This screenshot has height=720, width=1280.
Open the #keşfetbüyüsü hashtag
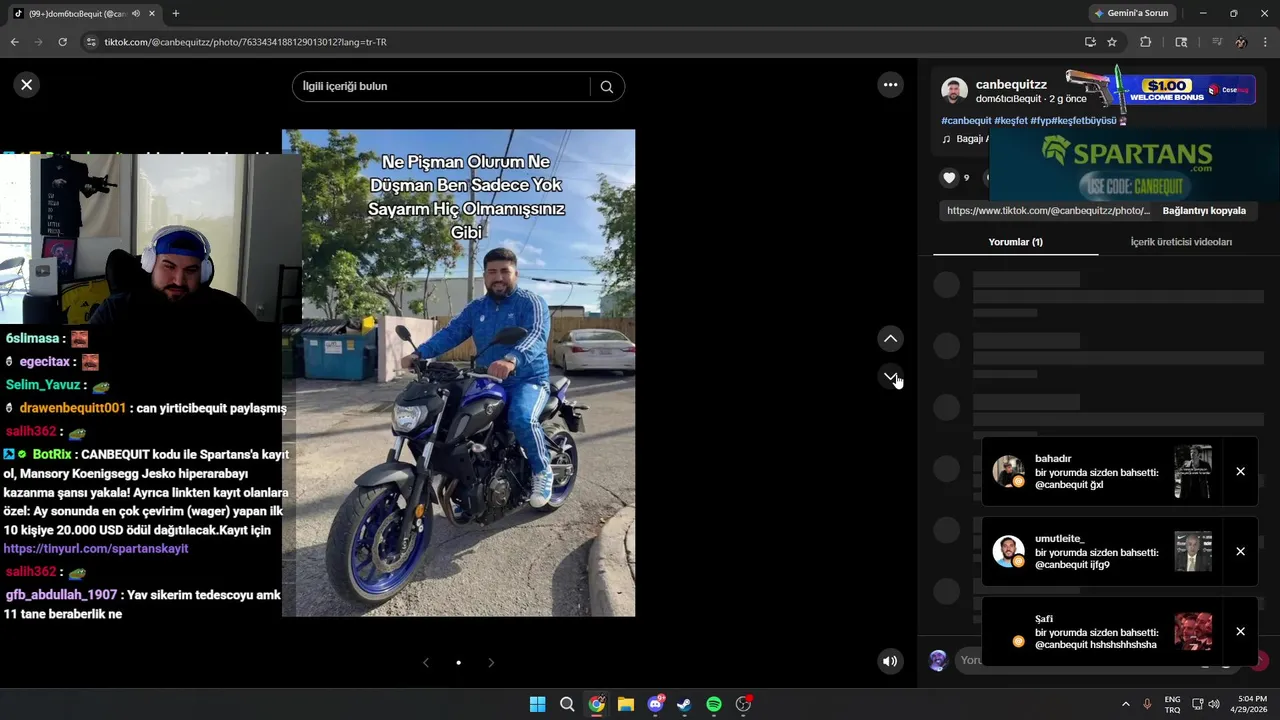tap(1083, 120)
